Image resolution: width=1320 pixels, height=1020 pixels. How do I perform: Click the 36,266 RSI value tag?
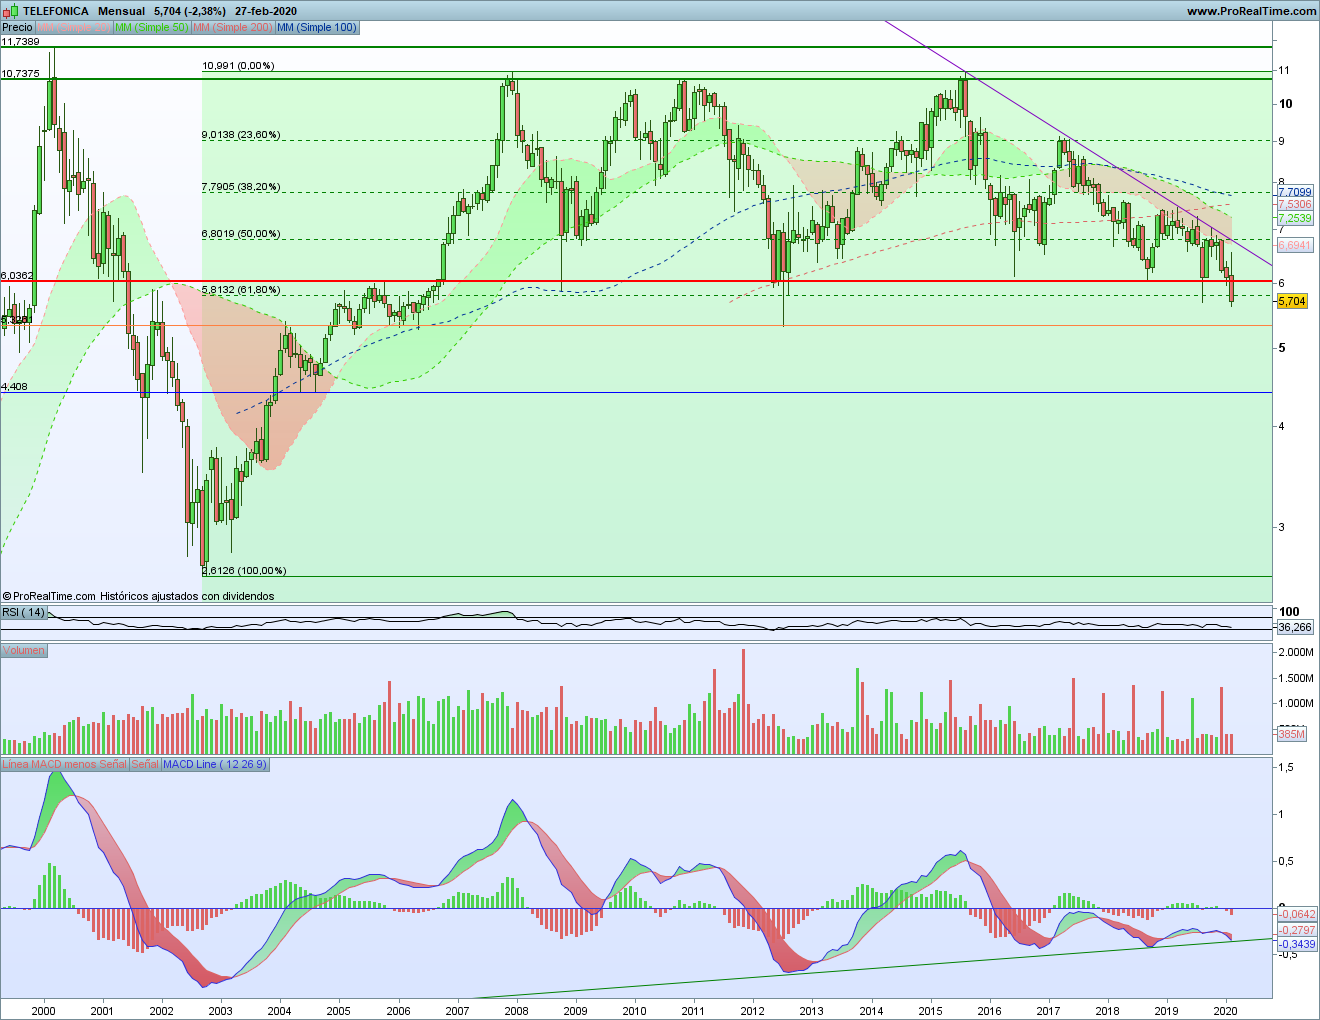[1295, 627]
